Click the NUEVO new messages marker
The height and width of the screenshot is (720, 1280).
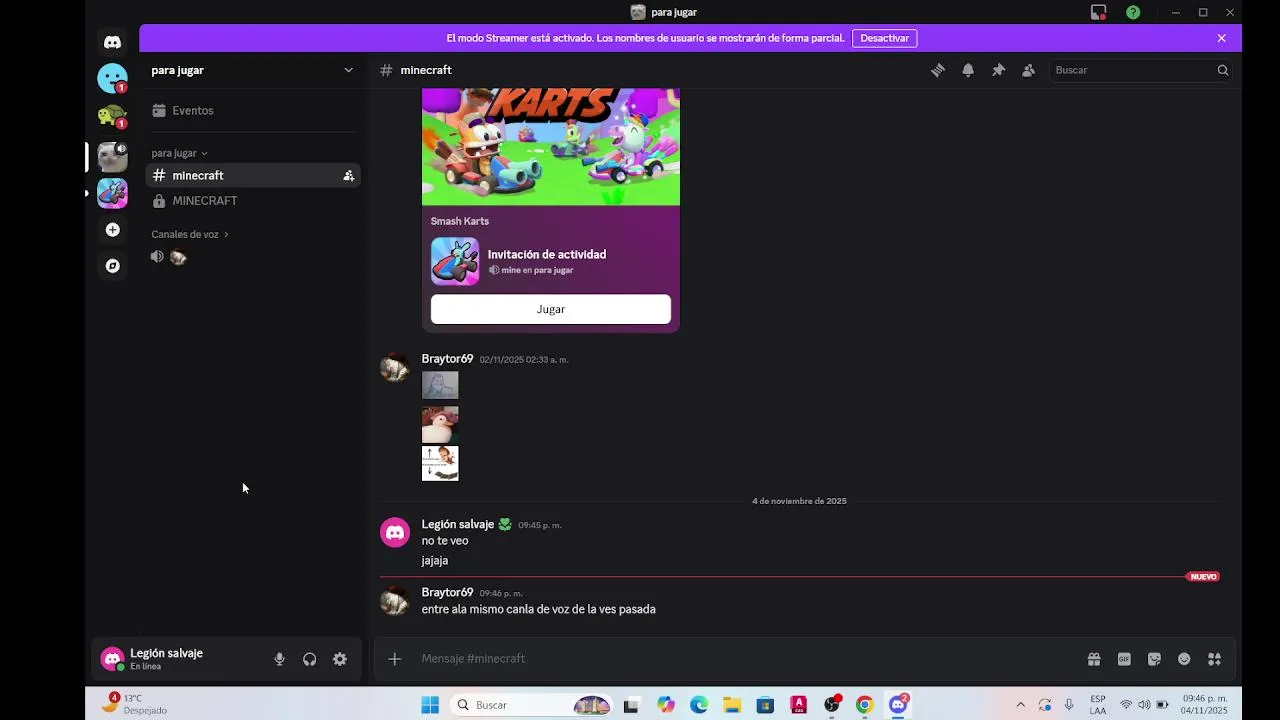coord(1203,577)
